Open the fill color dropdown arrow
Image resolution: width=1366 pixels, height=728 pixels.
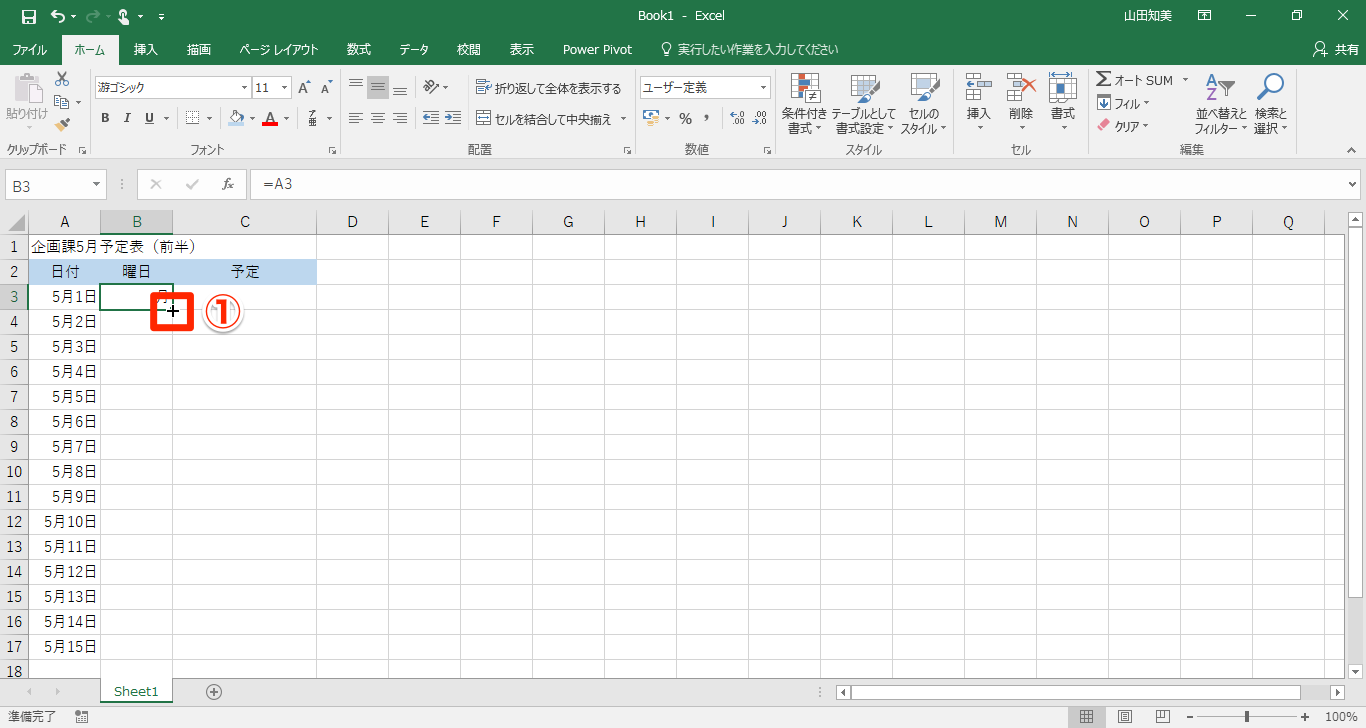(x=251, y=118)
